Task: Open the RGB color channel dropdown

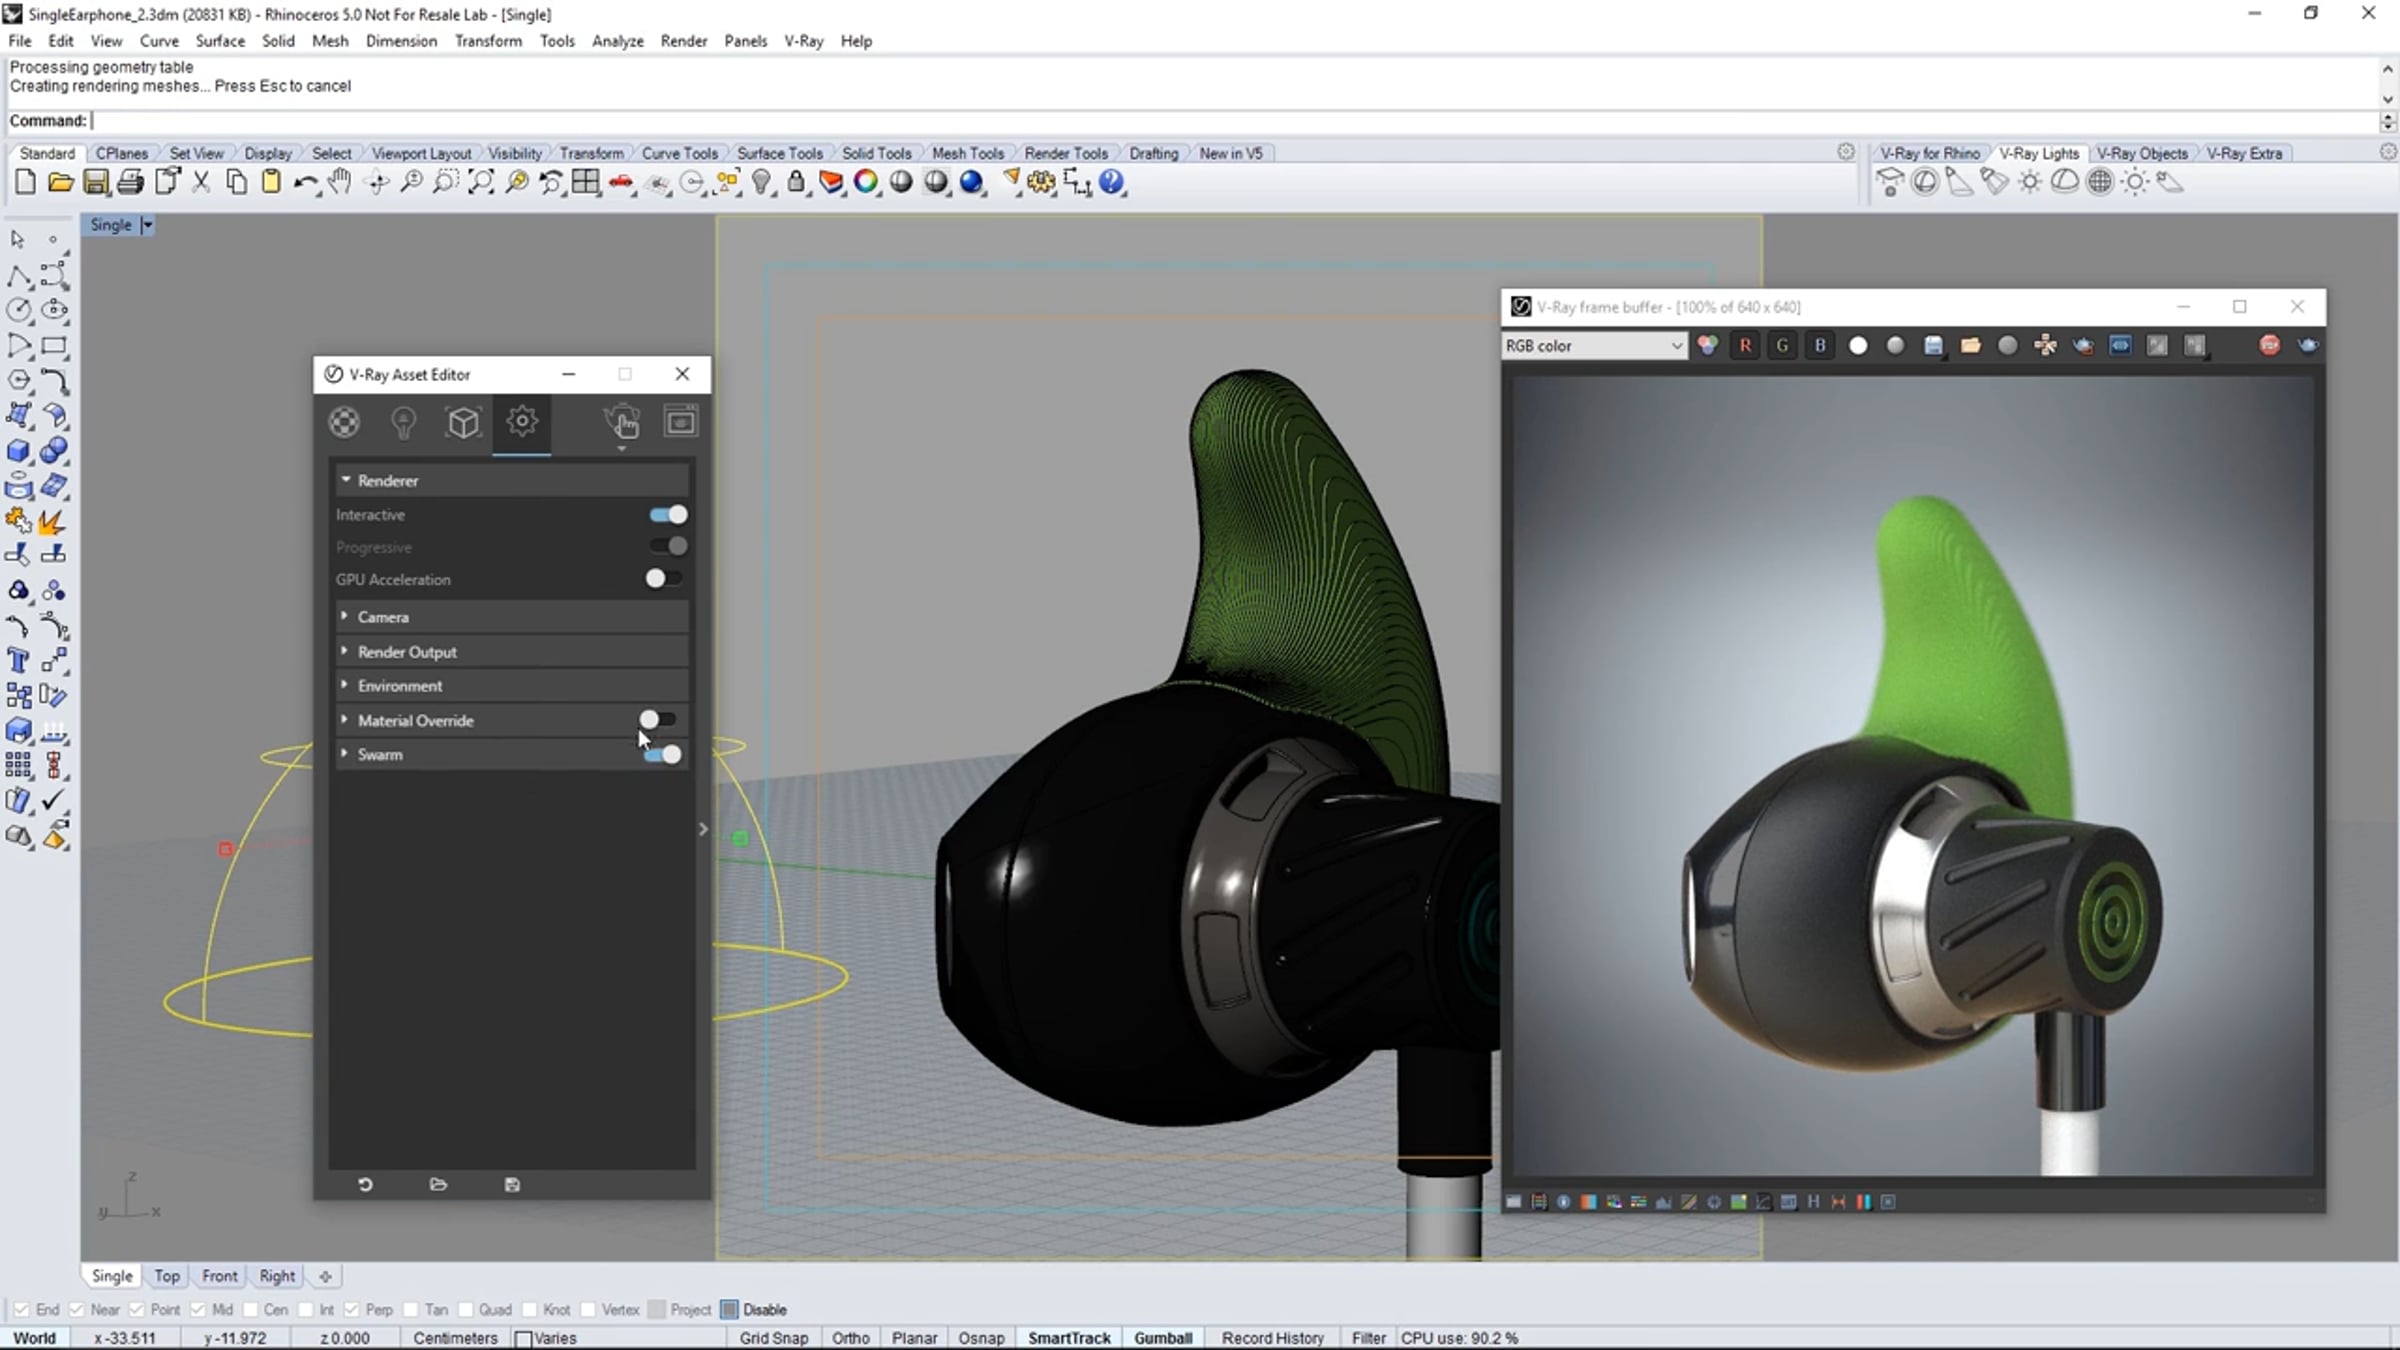Action: click(1594, 346)
